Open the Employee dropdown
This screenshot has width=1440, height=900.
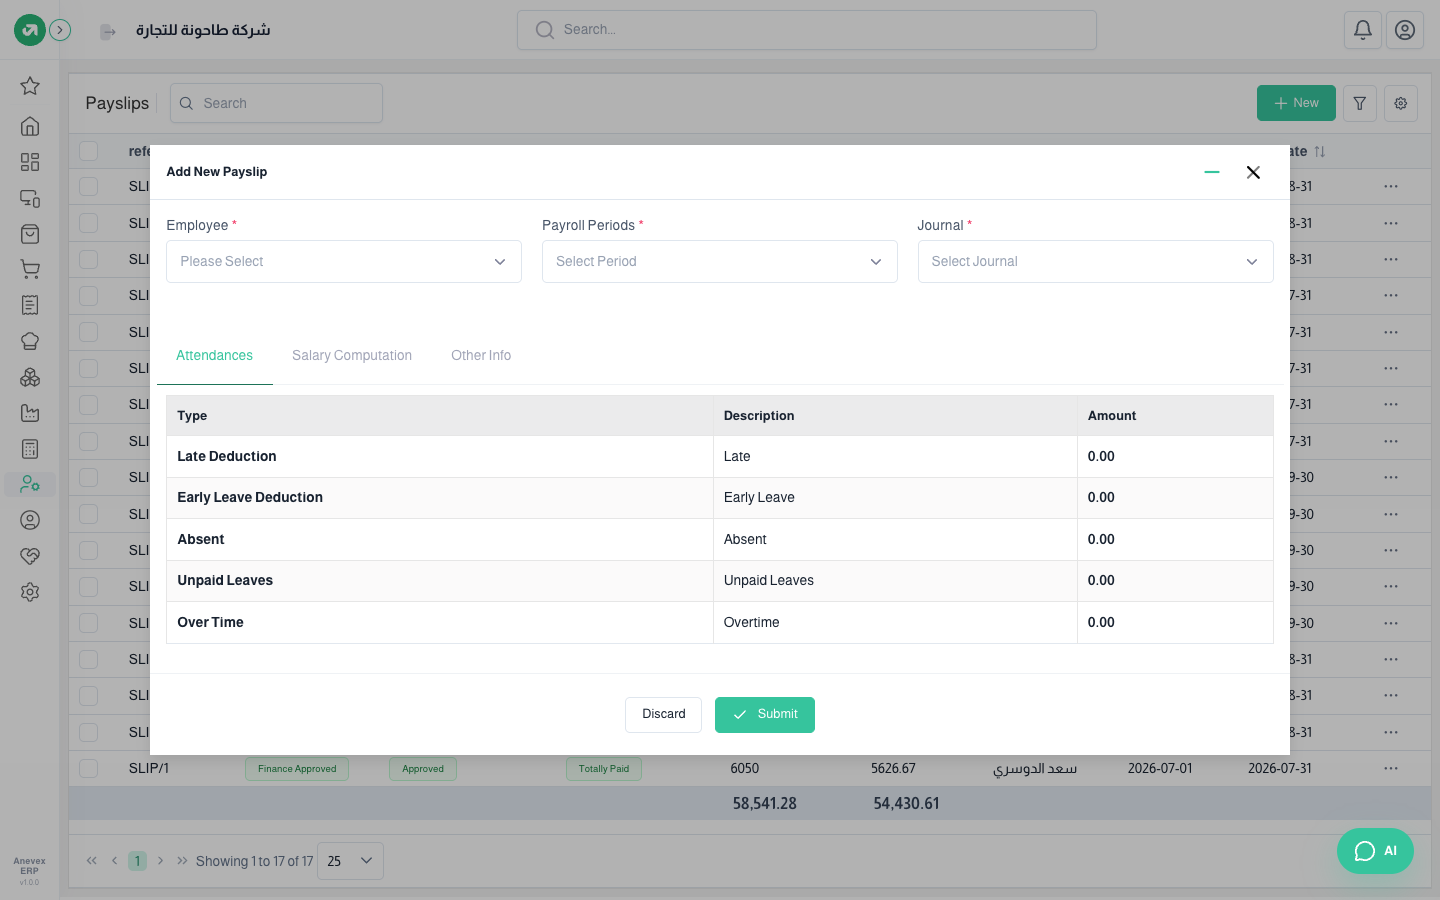click(344, 261)
